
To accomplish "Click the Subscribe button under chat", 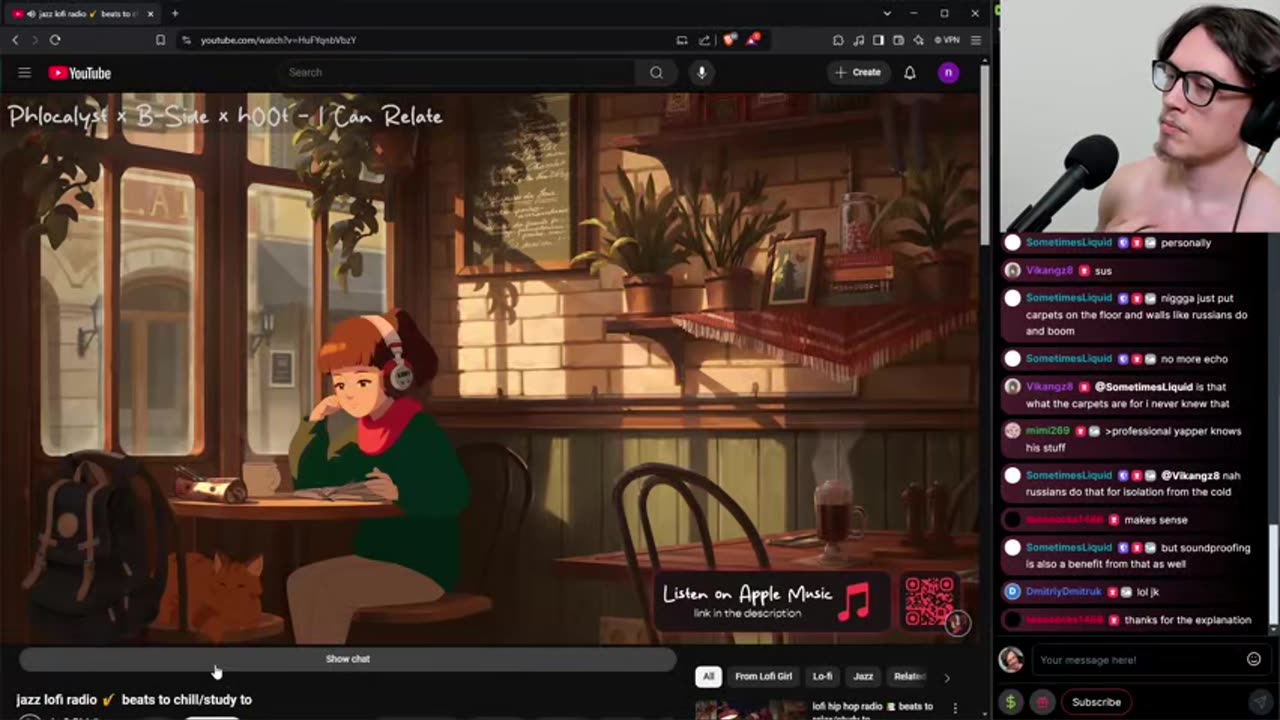I will [1096, 702].
